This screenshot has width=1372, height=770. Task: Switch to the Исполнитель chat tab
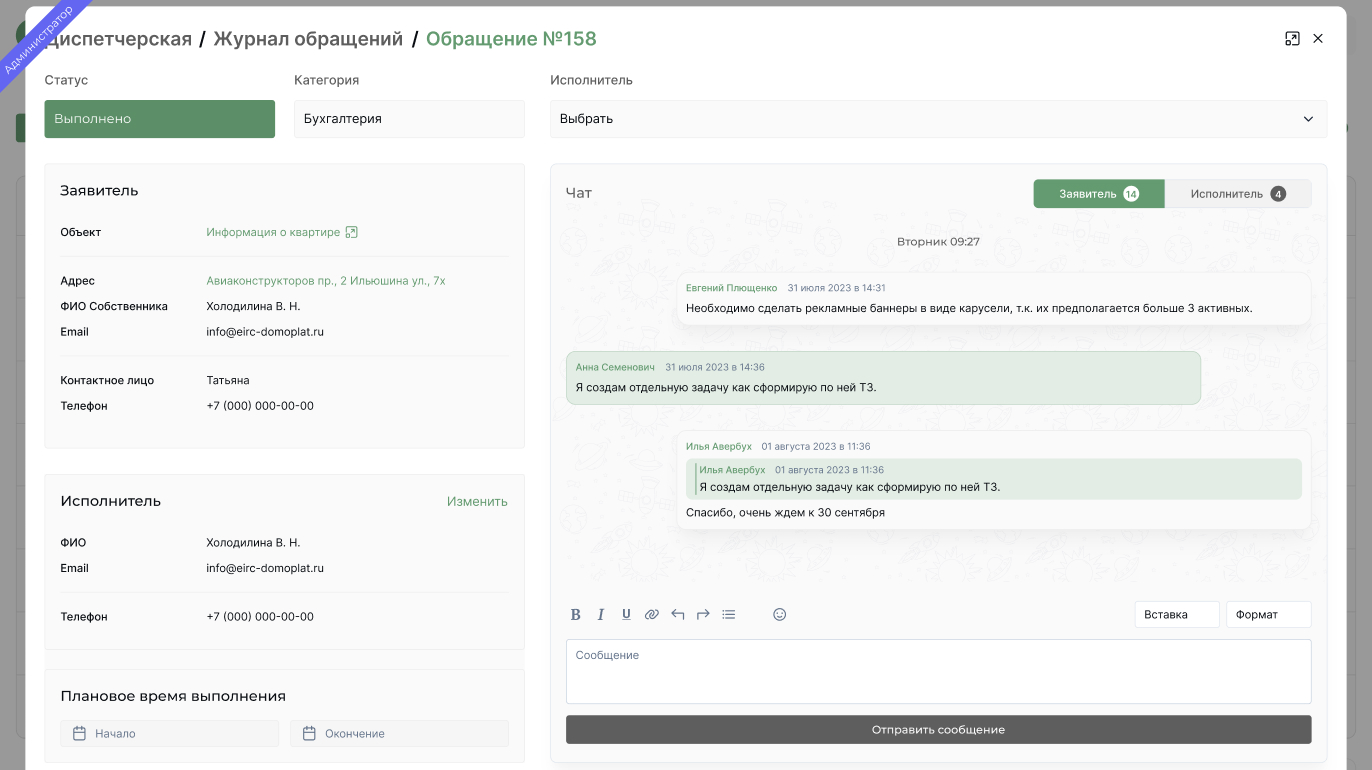coord(1237,194)
